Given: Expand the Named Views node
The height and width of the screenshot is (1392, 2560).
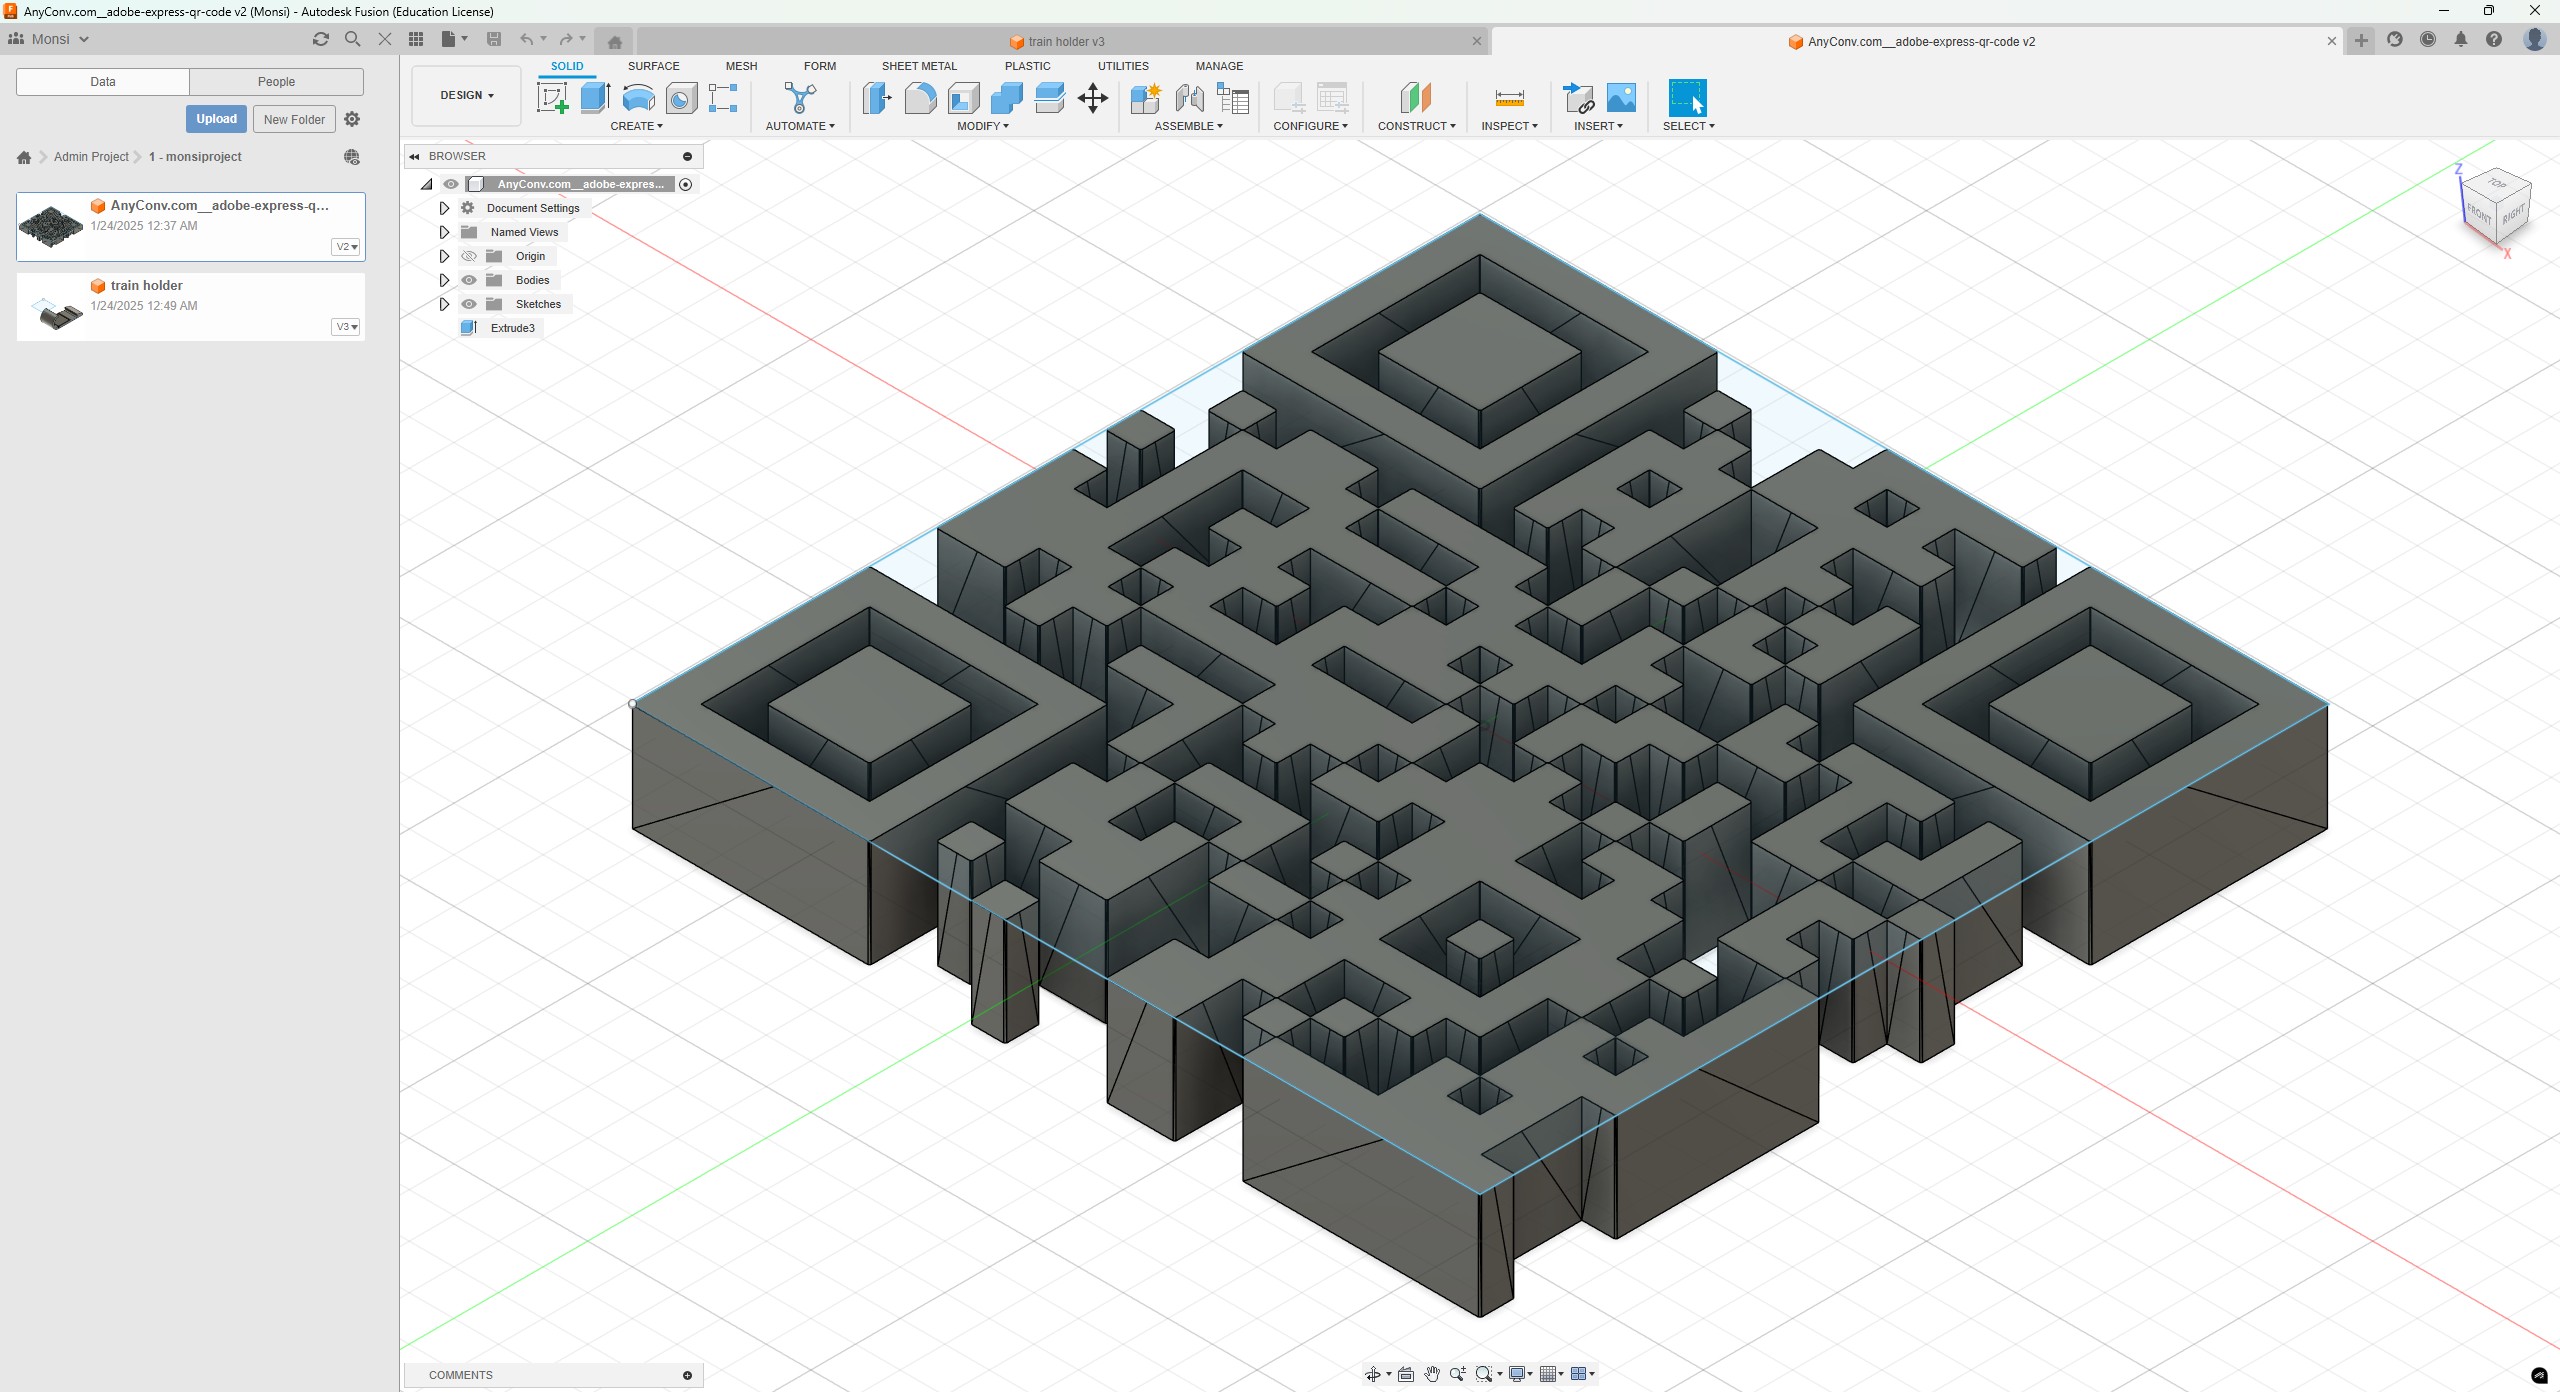Looking at the screenshot, I should click(444, 232).
